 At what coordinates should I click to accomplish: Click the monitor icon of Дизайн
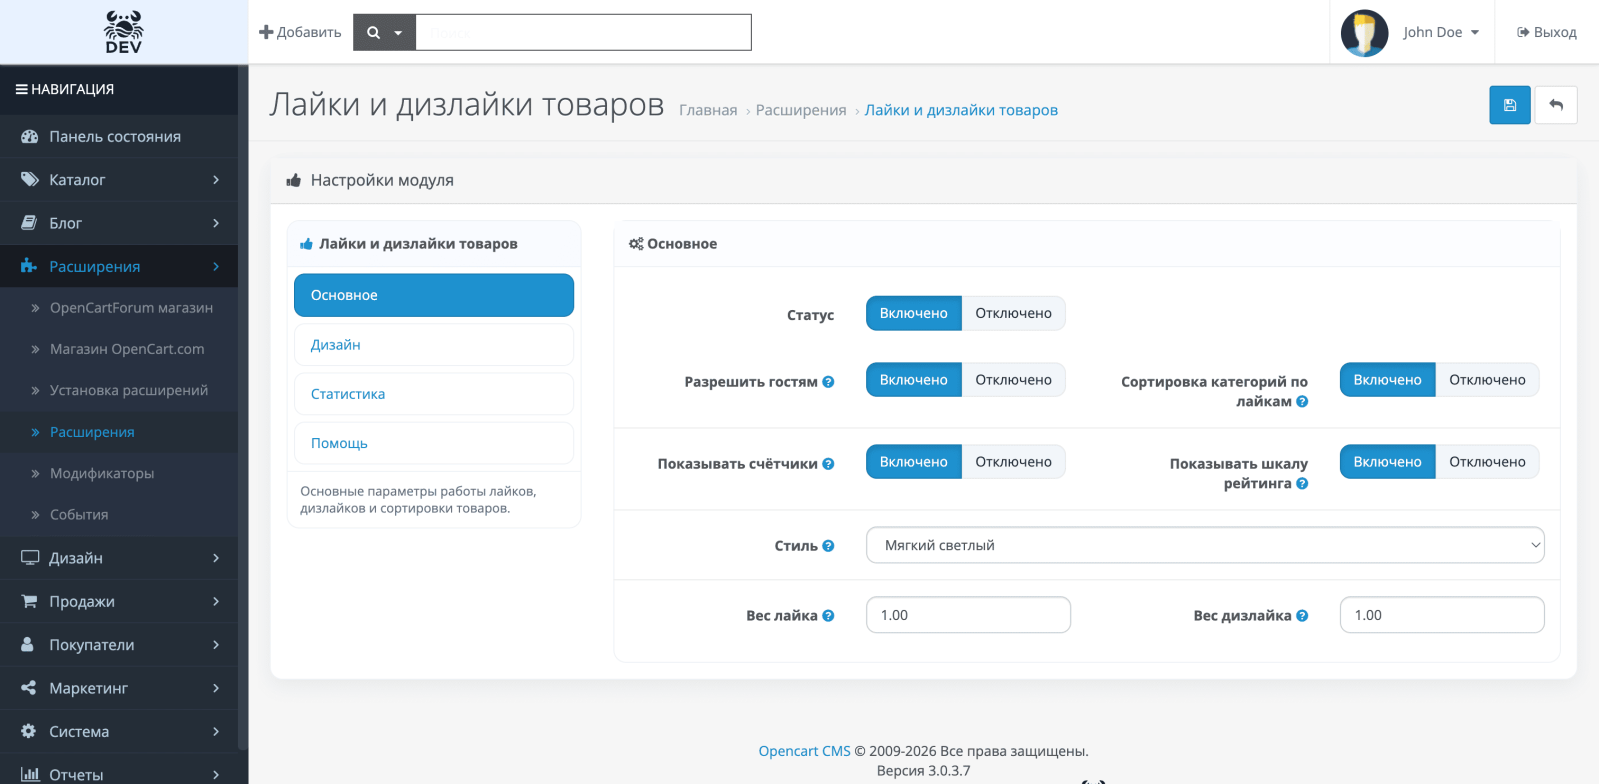[x=30, y=558]
